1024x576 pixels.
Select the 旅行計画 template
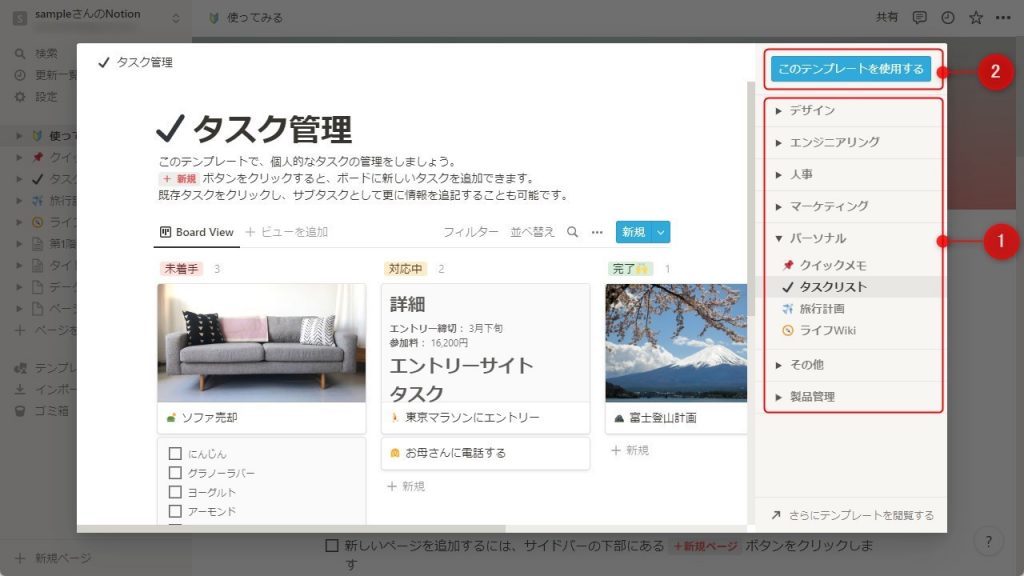point(853,309)
